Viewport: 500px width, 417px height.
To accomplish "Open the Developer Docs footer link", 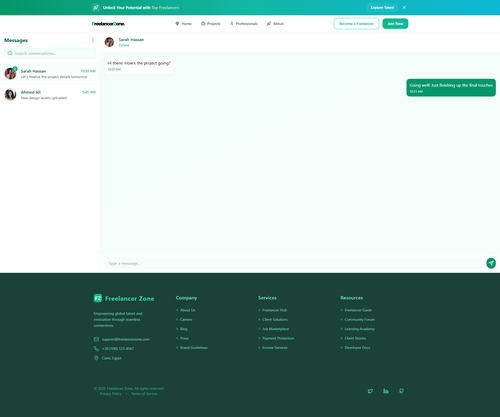I will tap(357, 347).
